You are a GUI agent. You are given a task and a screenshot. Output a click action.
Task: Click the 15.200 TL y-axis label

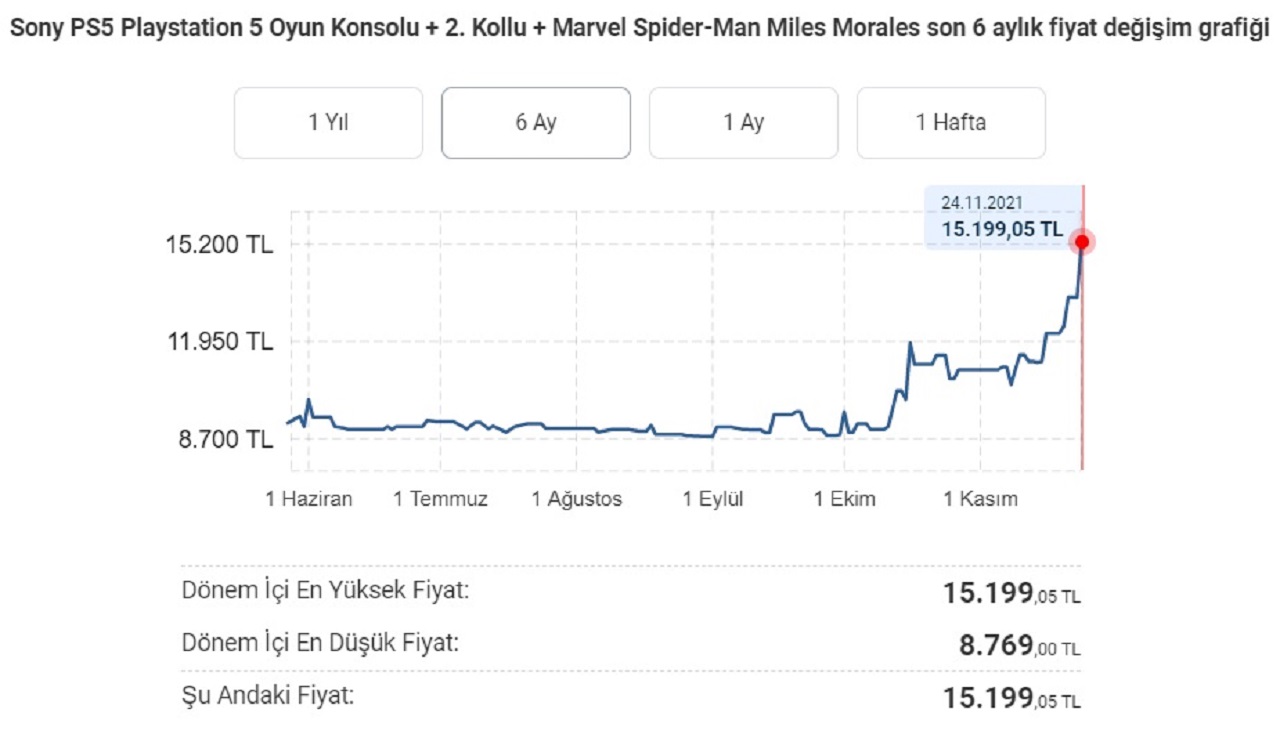[x=219, y=244]
